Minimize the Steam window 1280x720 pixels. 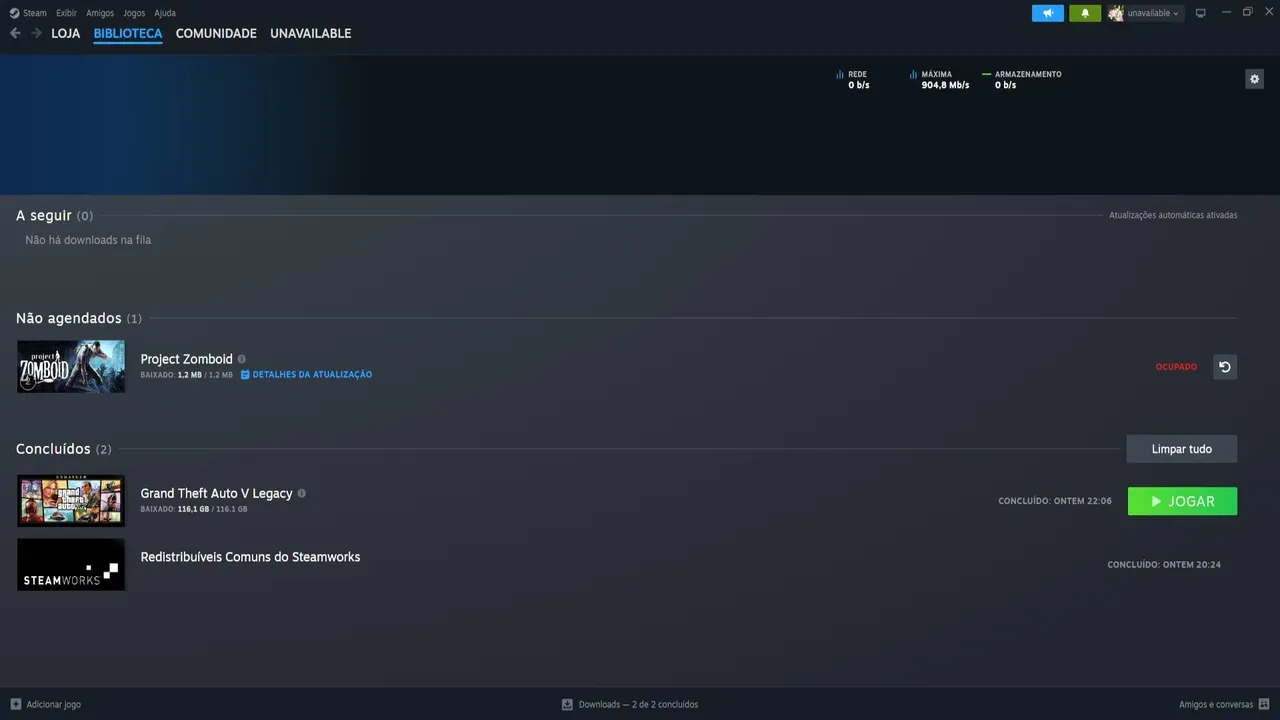click(x=1226, y=12)
